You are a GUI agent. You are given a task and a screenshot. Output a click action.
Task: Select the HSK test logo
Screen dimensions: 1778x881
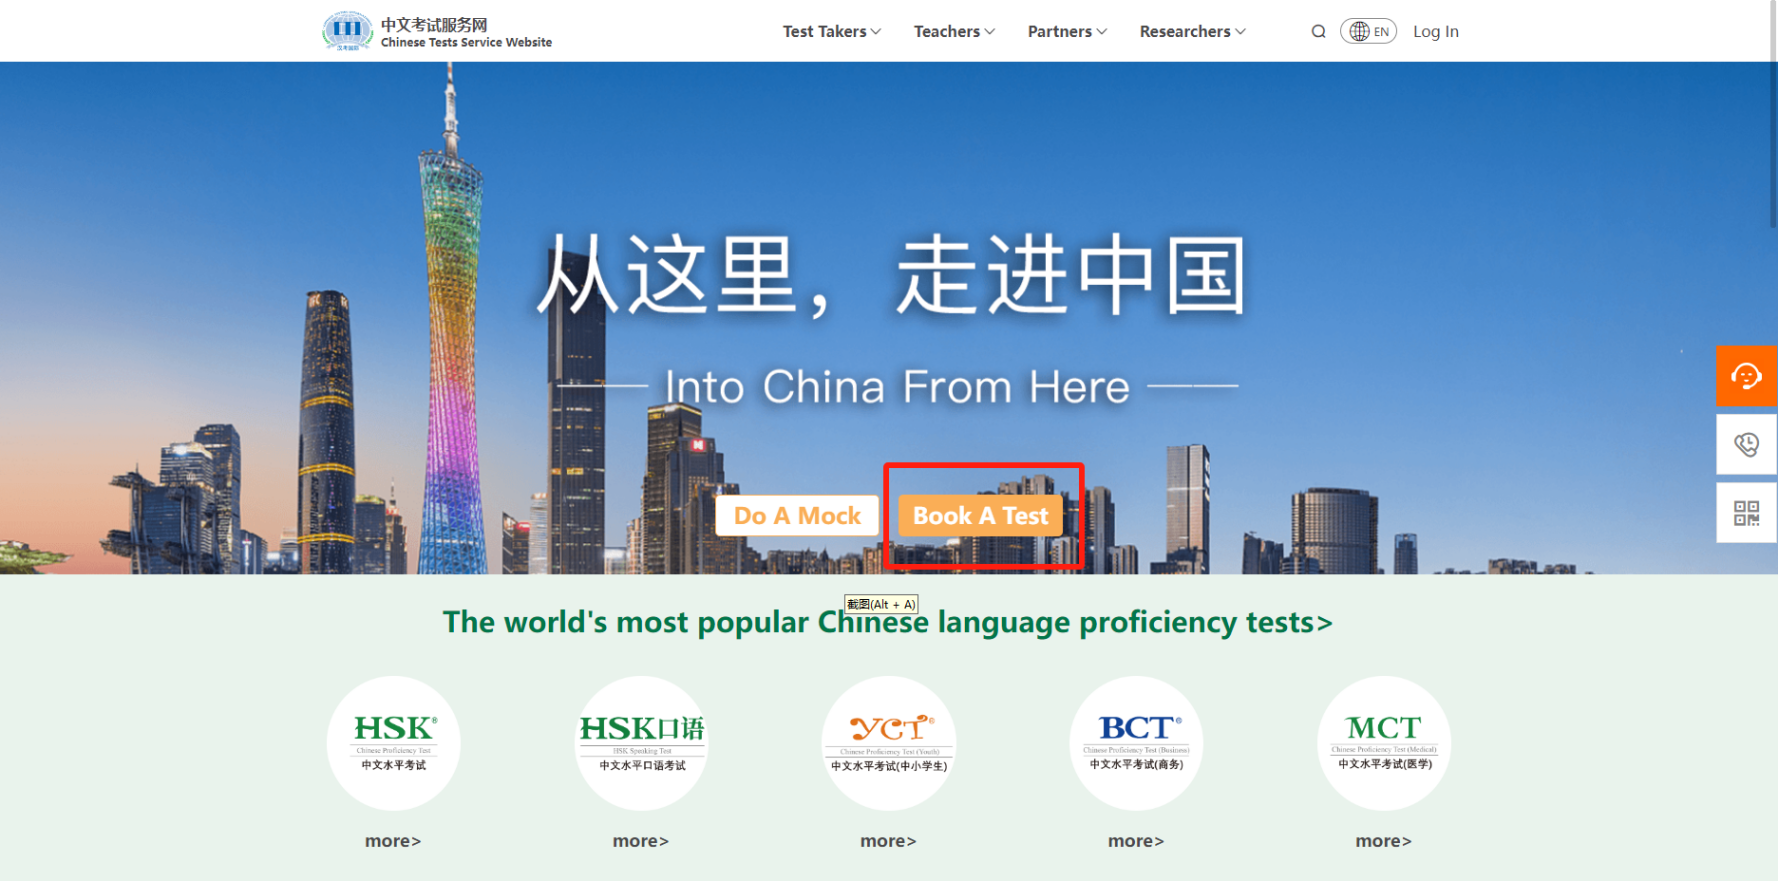[x=394, y=742]
